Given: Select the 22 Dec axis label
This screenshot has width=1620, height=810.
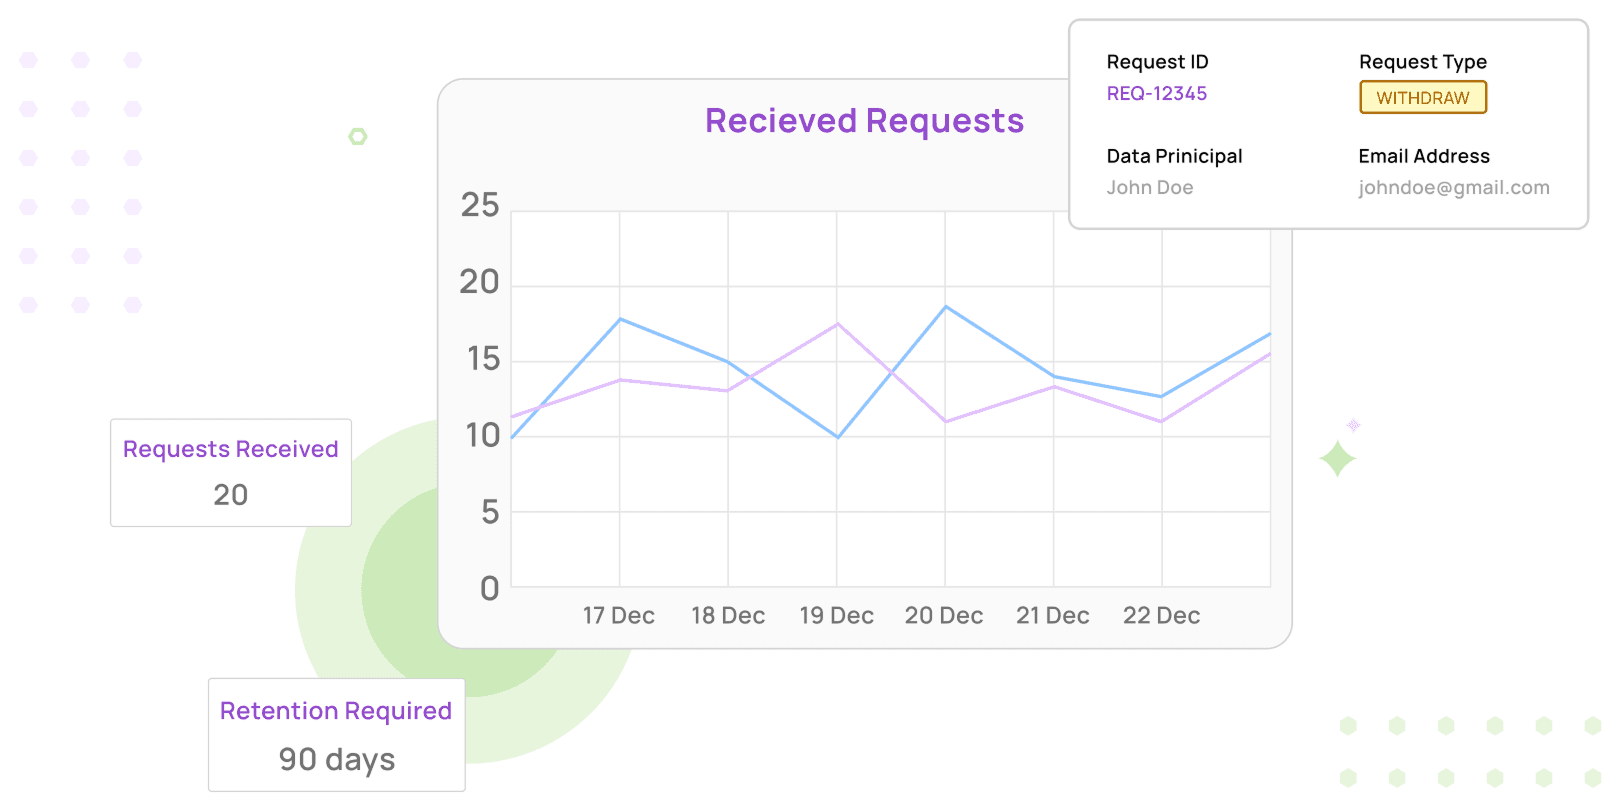Looking at the screenshot, I should 1161,615.
